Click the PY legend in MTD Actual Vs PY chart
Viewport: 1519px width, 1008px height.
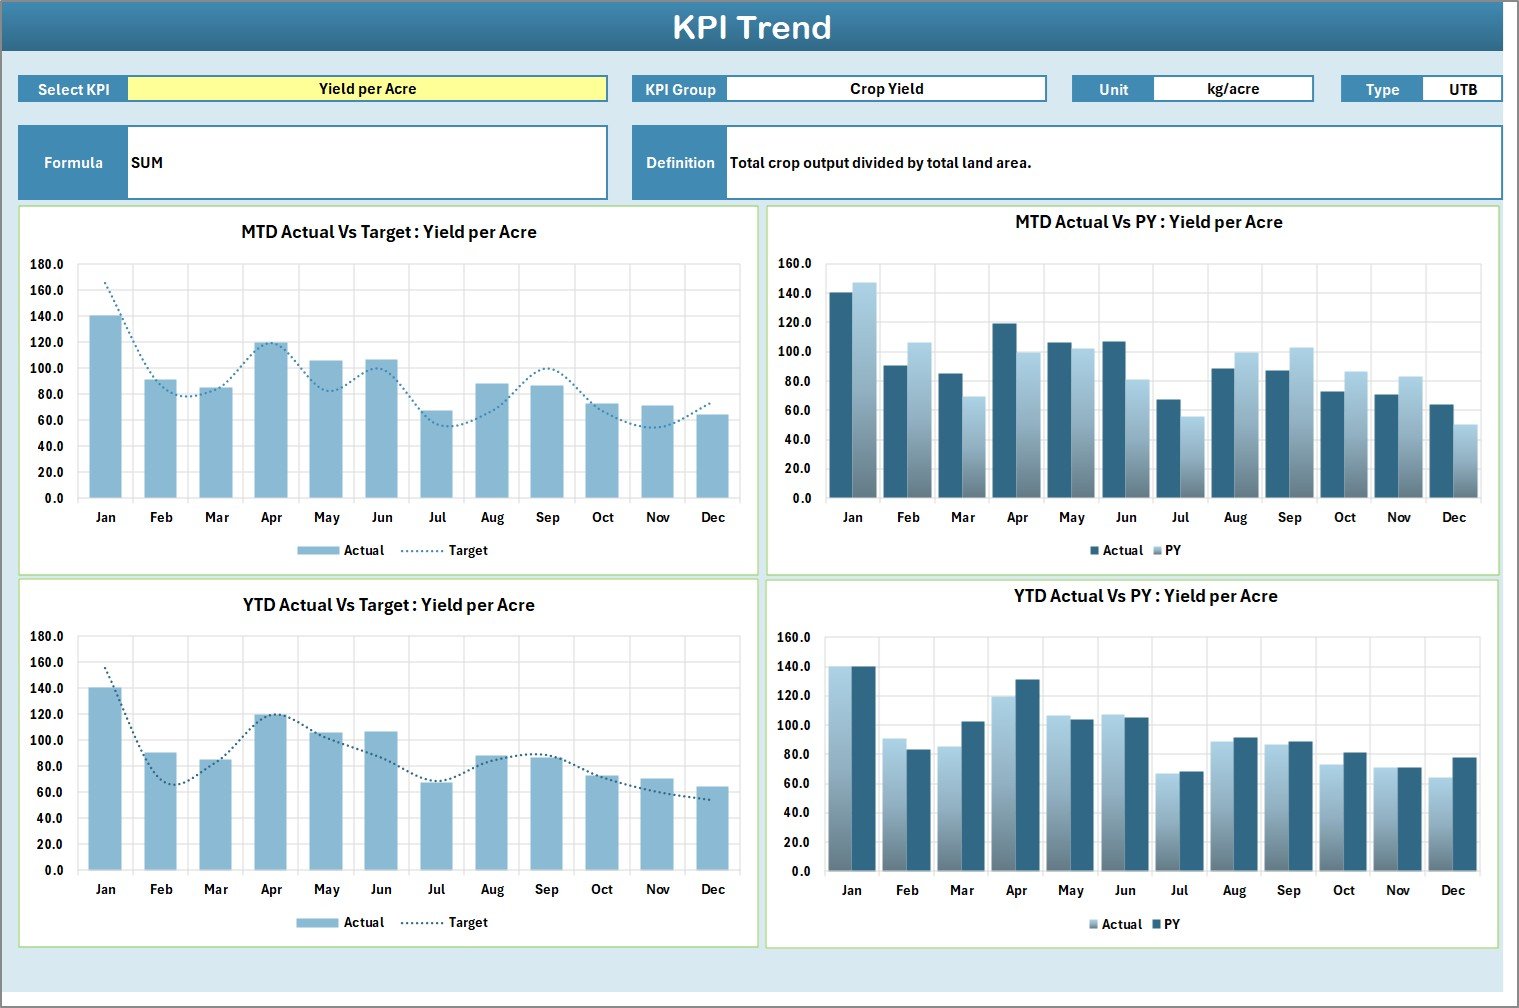pos(1174,550)
